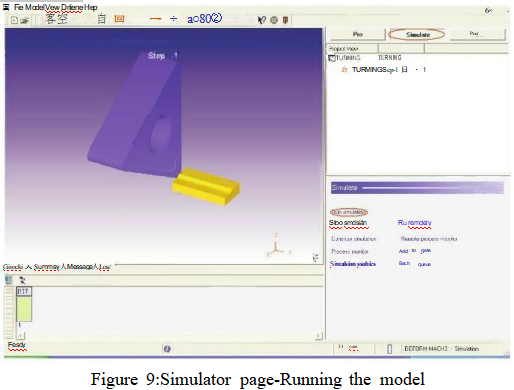Click the Post button
This screenshot has width=514, height=390.
(477, 34)
